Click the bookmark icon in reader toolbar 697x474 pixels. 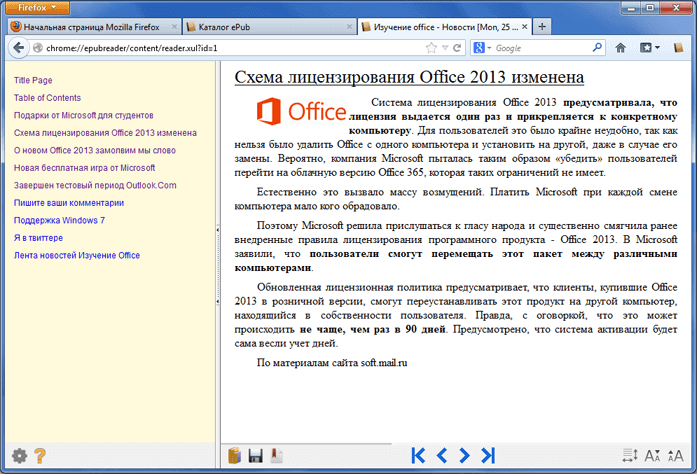(276, 456)
